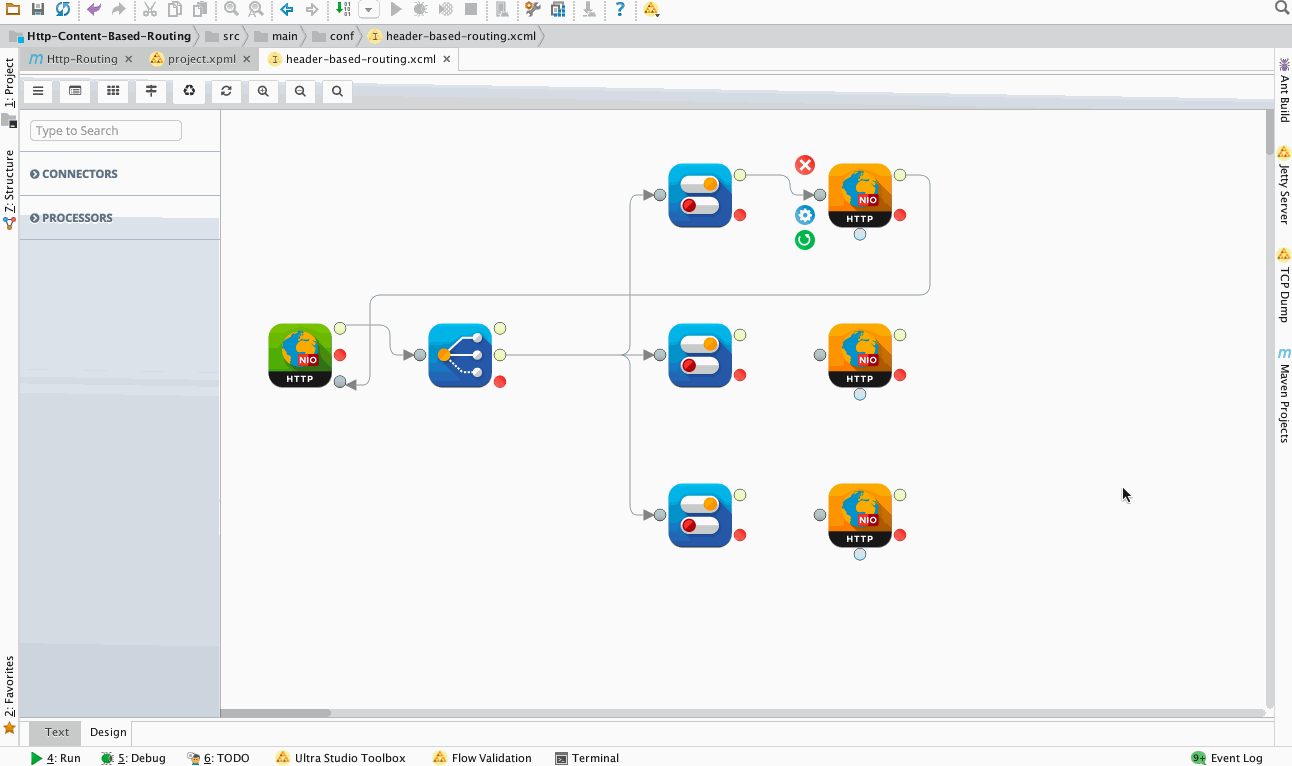Click the Help question mark icon
1292x766 pixels.
tap(620, 9)
